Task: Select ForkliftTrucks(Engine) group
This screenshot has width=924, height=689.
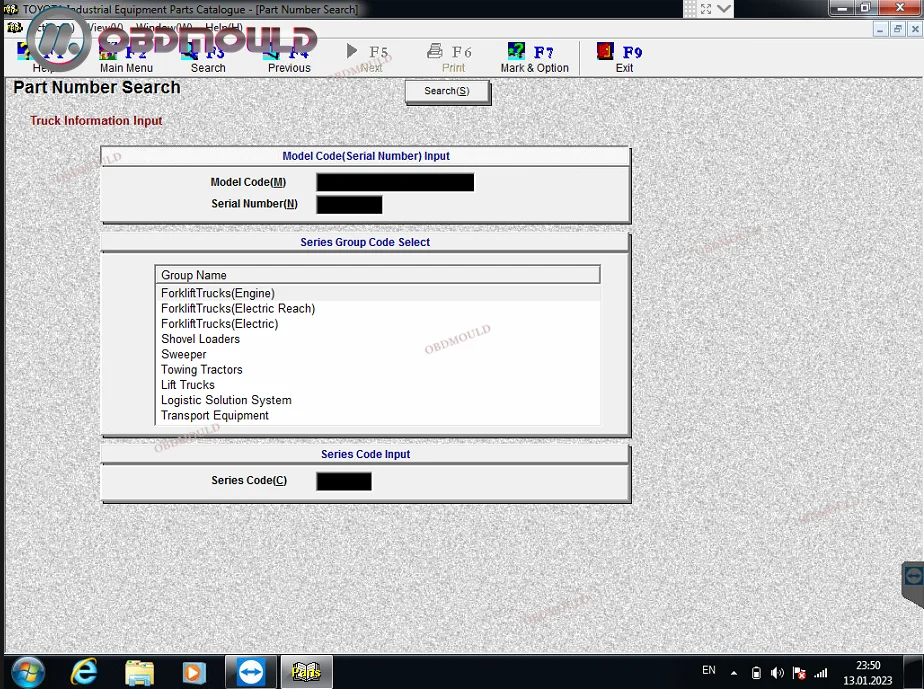Action: (218, 293)
